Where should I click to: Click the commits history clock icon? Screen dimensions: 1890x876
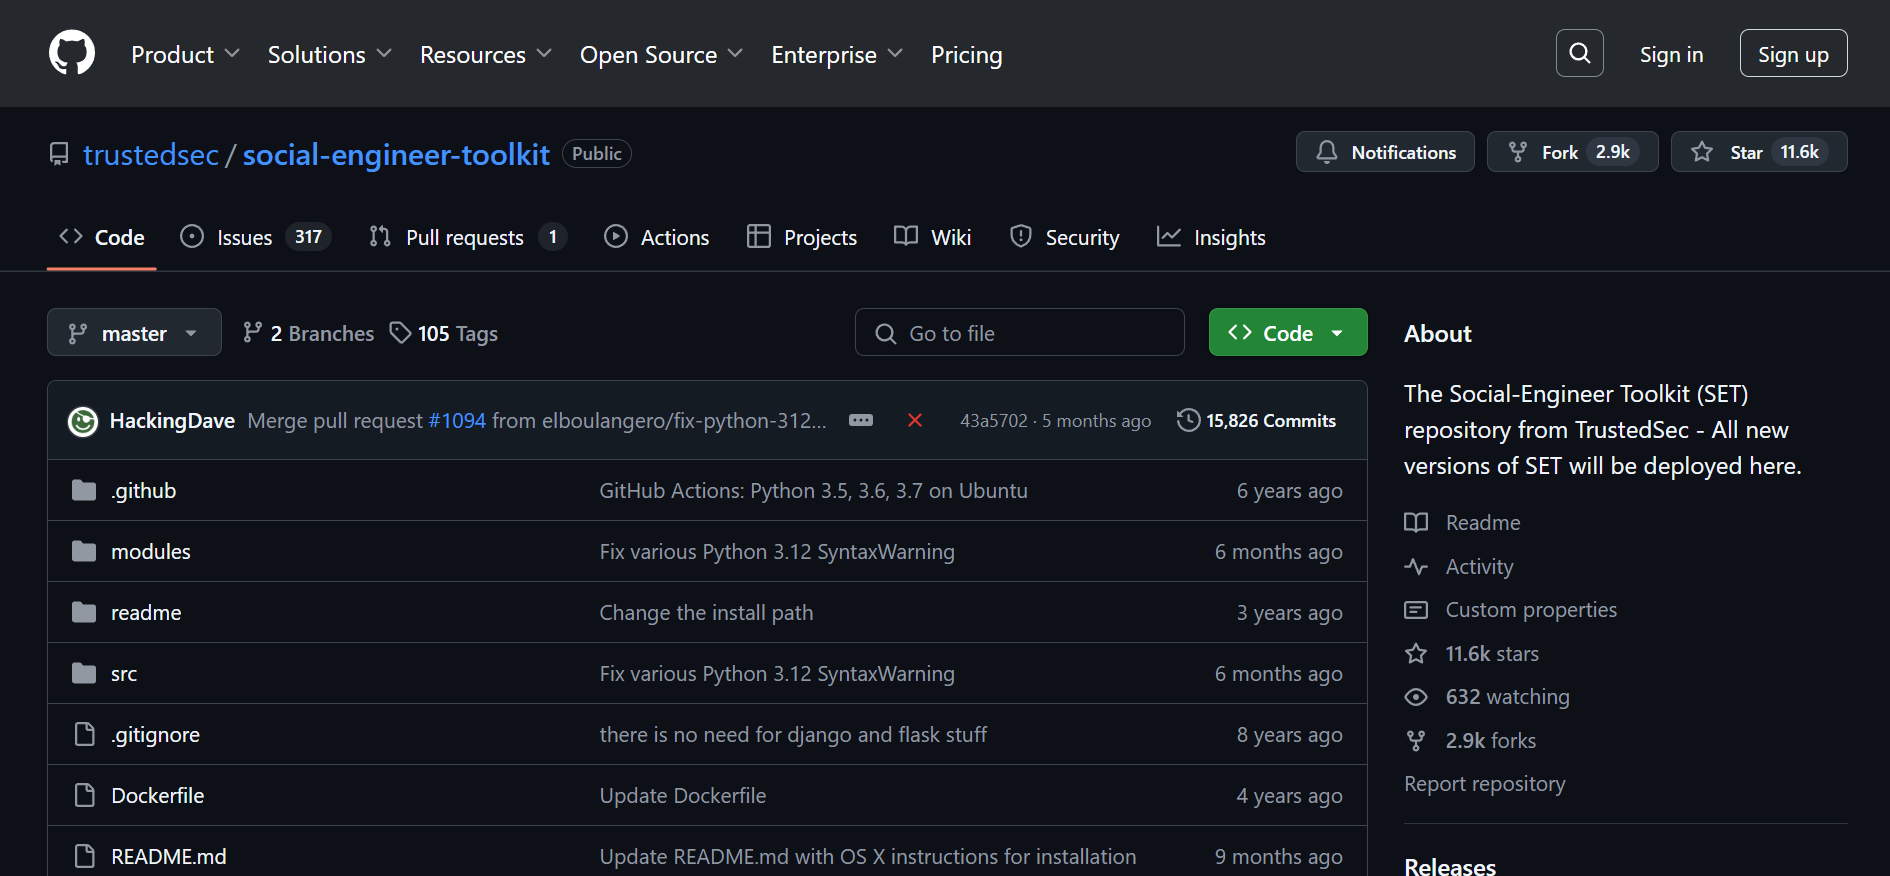tap(1188, 420)
